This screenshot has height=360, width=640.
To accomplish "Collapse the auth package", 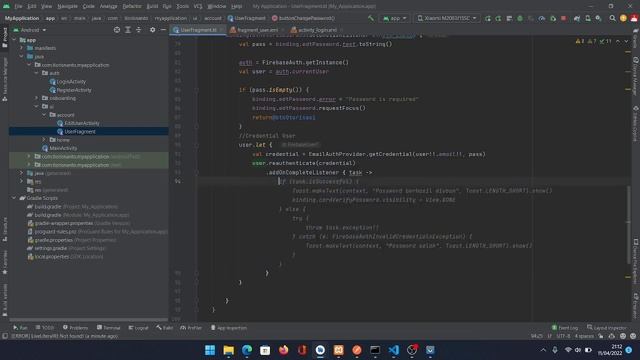I will 37,73.
